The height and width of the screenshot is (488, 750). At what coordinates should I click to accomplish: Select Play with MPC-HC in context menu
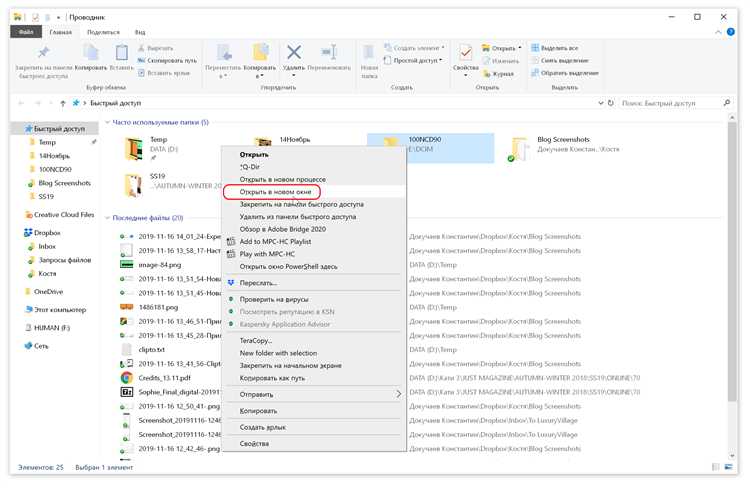coord(272,254)
